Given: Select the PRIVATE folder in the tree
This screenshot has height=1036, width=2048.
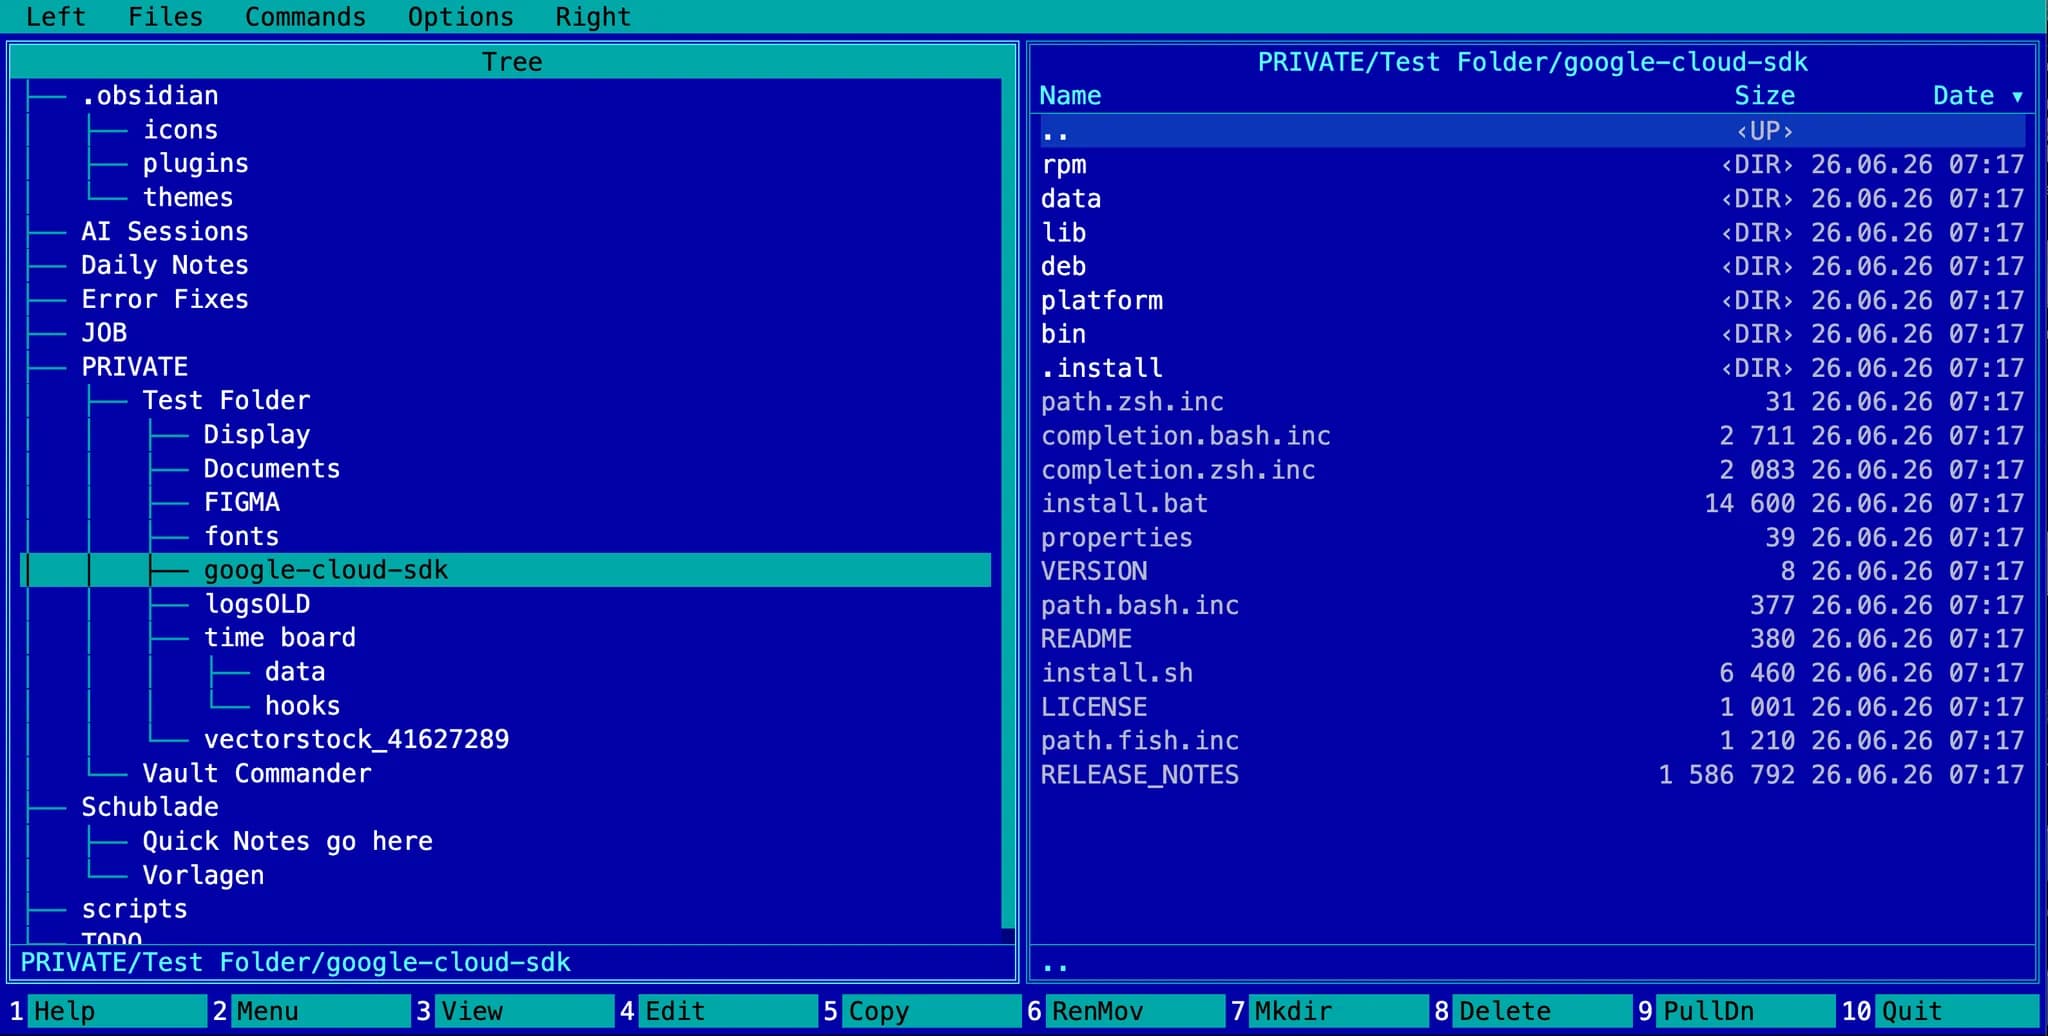Looking at the screenshot, I should click(135, 367).
